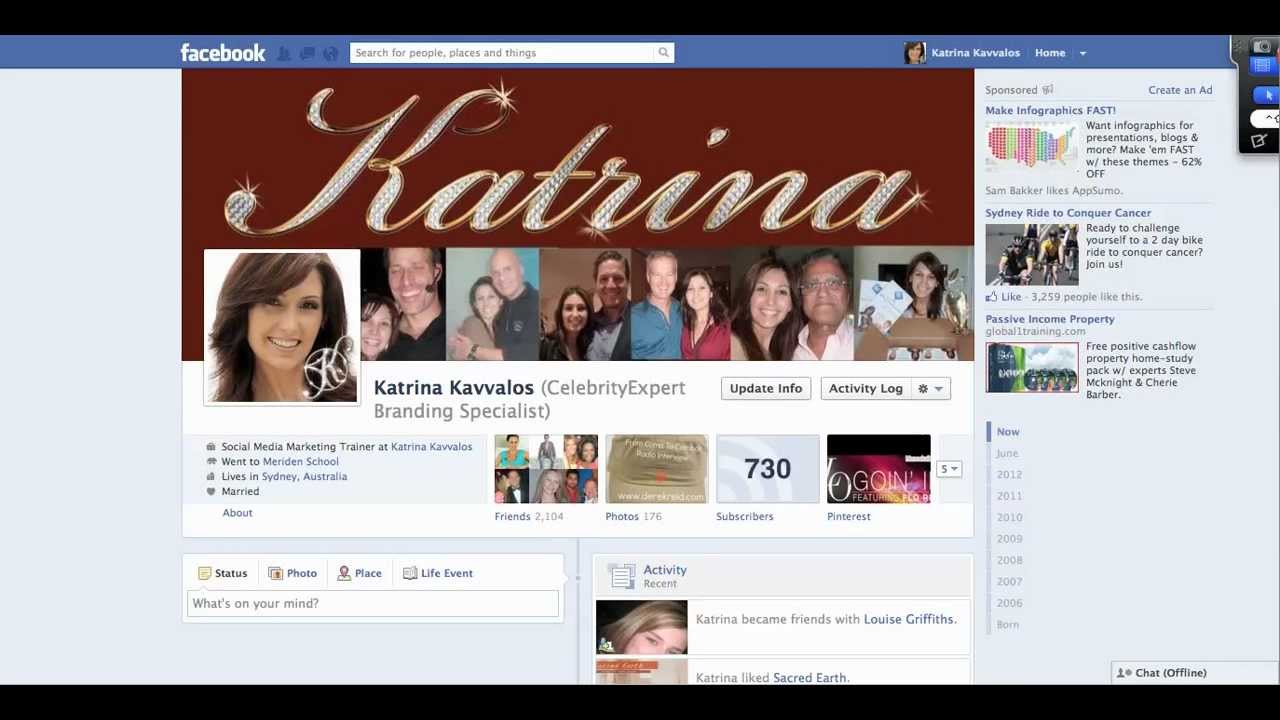
Task: Open Louise Griffiths profile link
Action: click(x=908, y=620)
